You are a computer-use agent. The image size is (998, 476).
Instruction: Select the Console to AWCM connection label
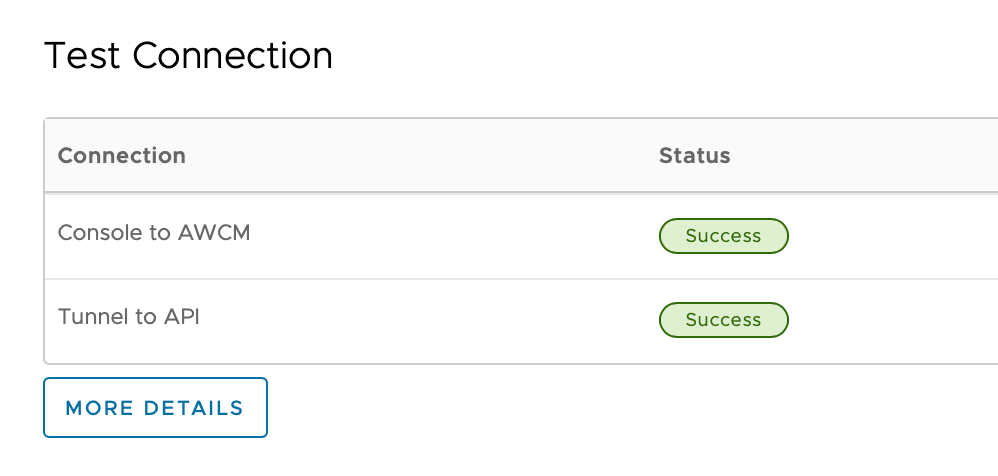pyautogui.click(x=154, y=233)
